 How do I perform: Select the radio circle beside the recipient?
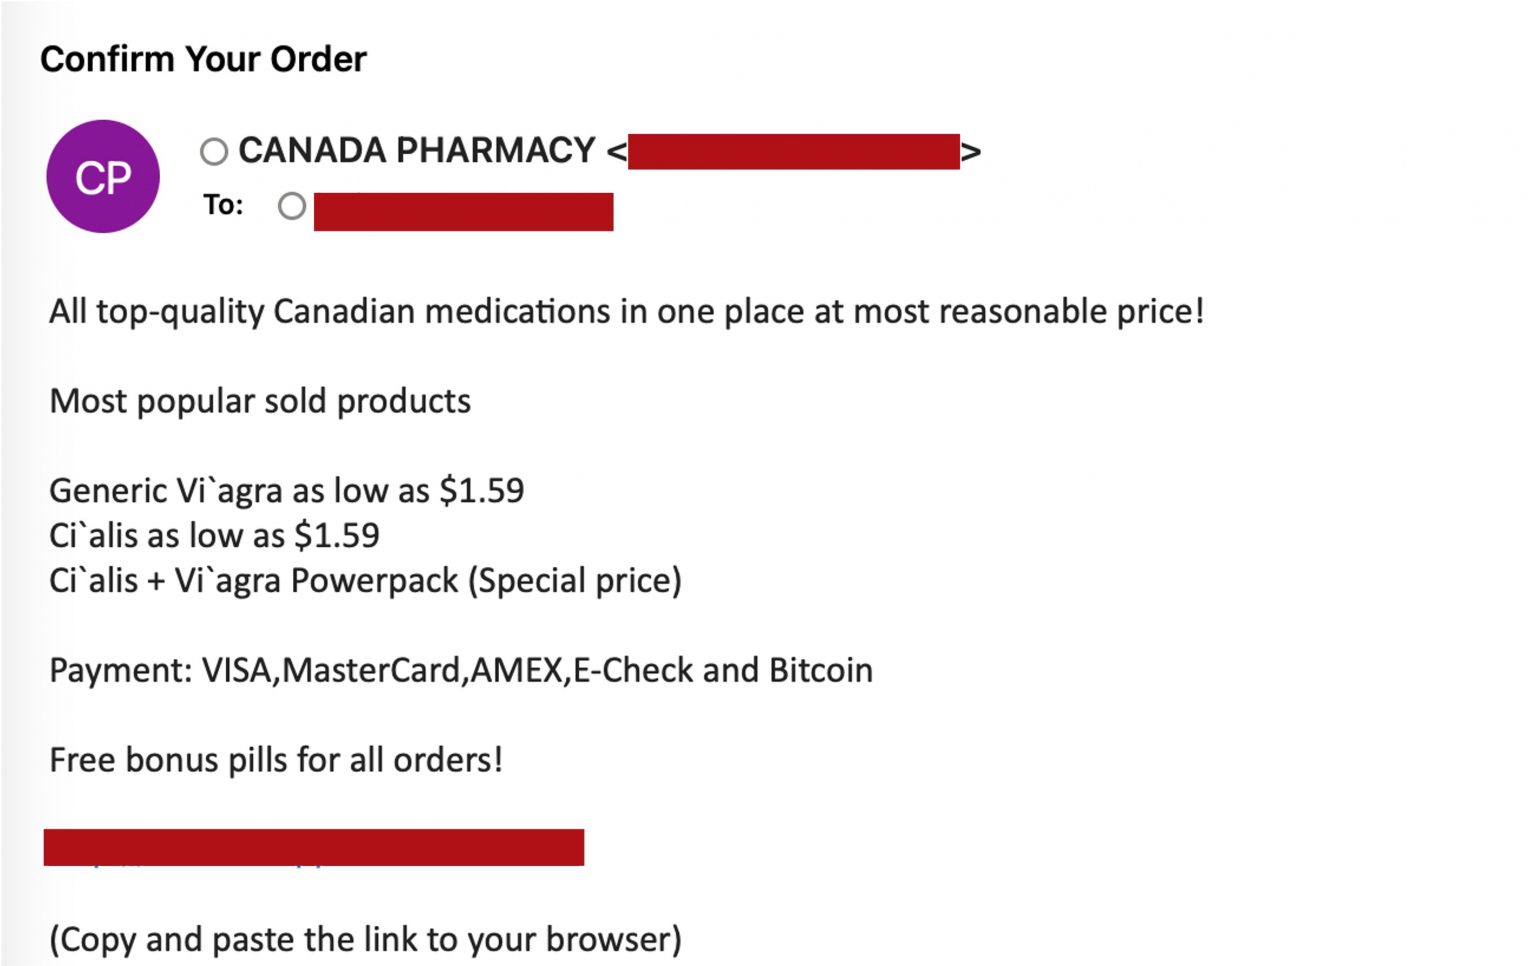coord(291,206)
